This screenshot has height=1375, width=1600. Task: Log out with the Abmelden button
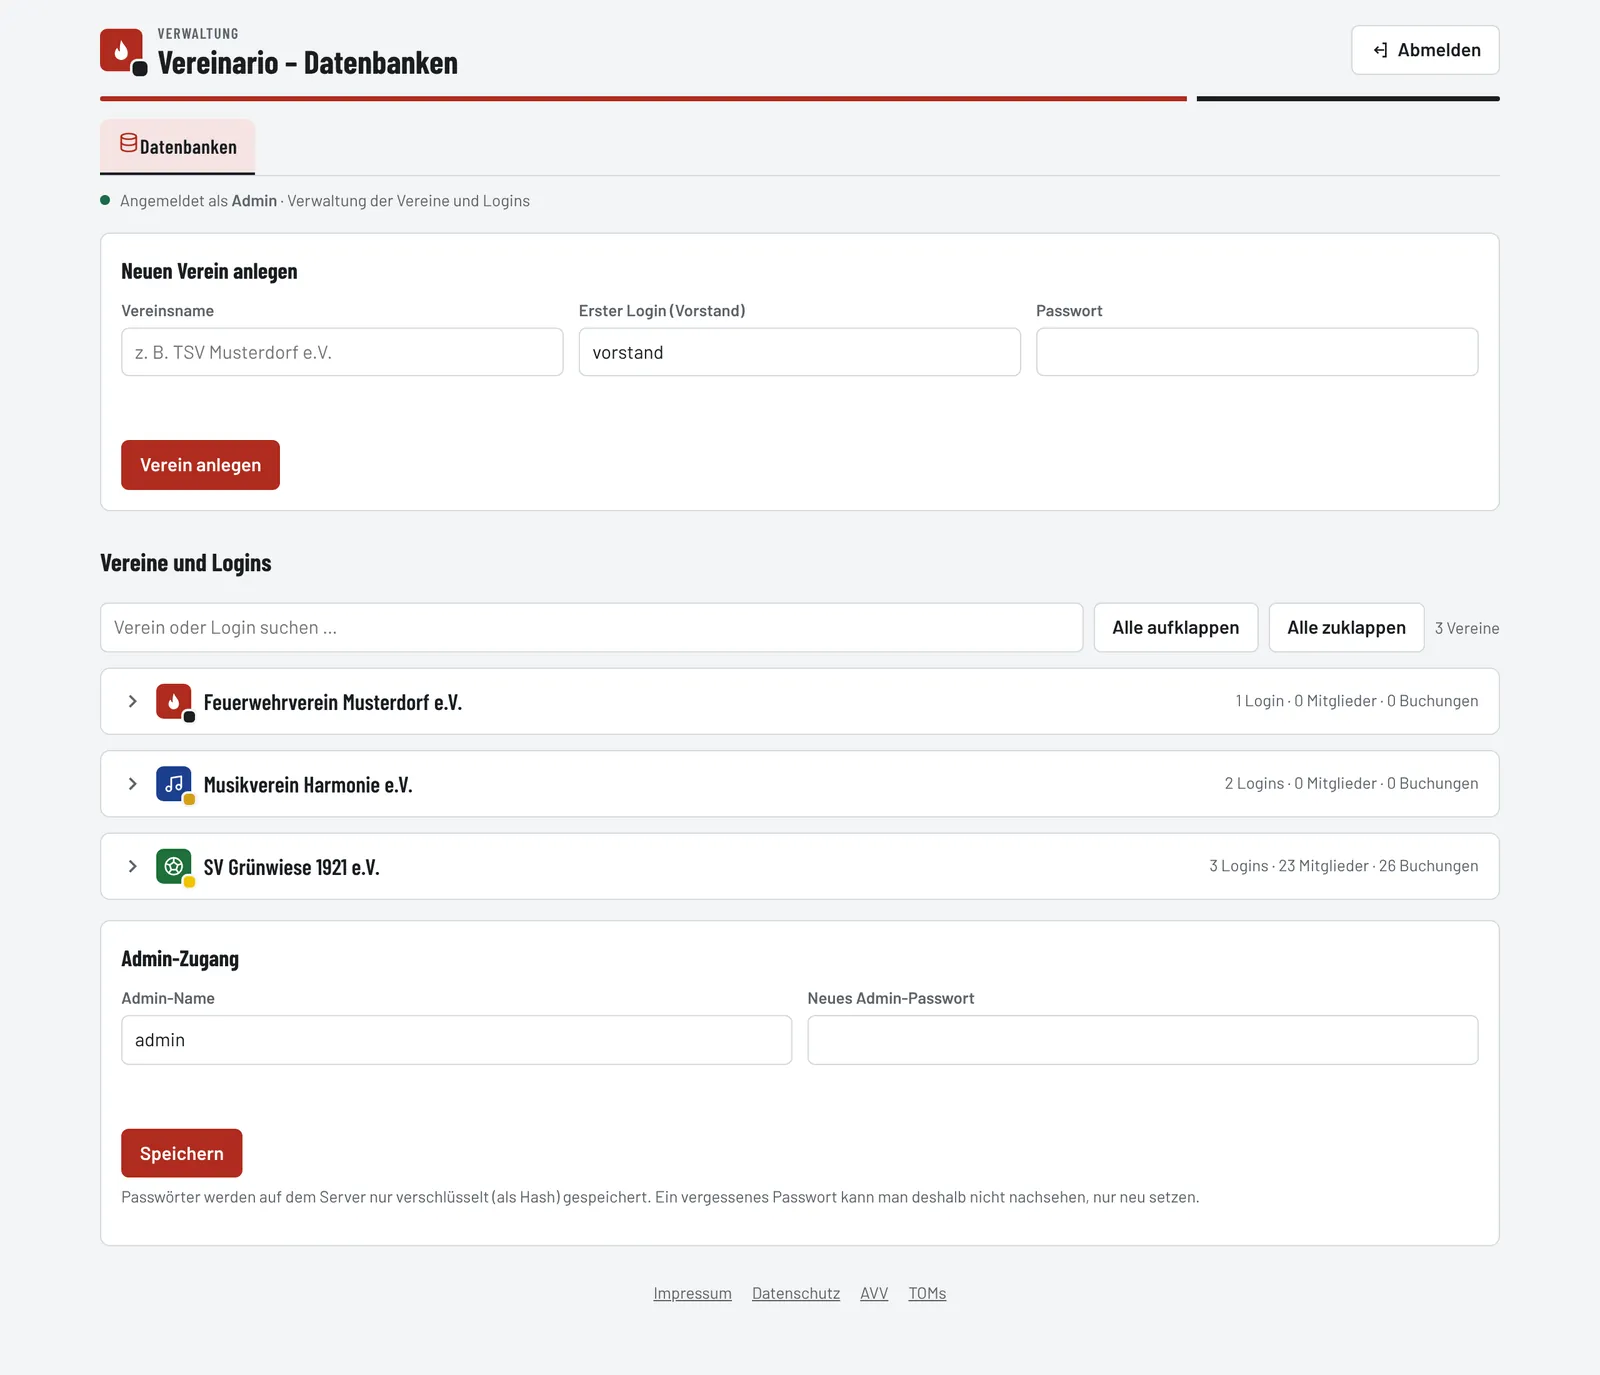tap(1425, 50)
